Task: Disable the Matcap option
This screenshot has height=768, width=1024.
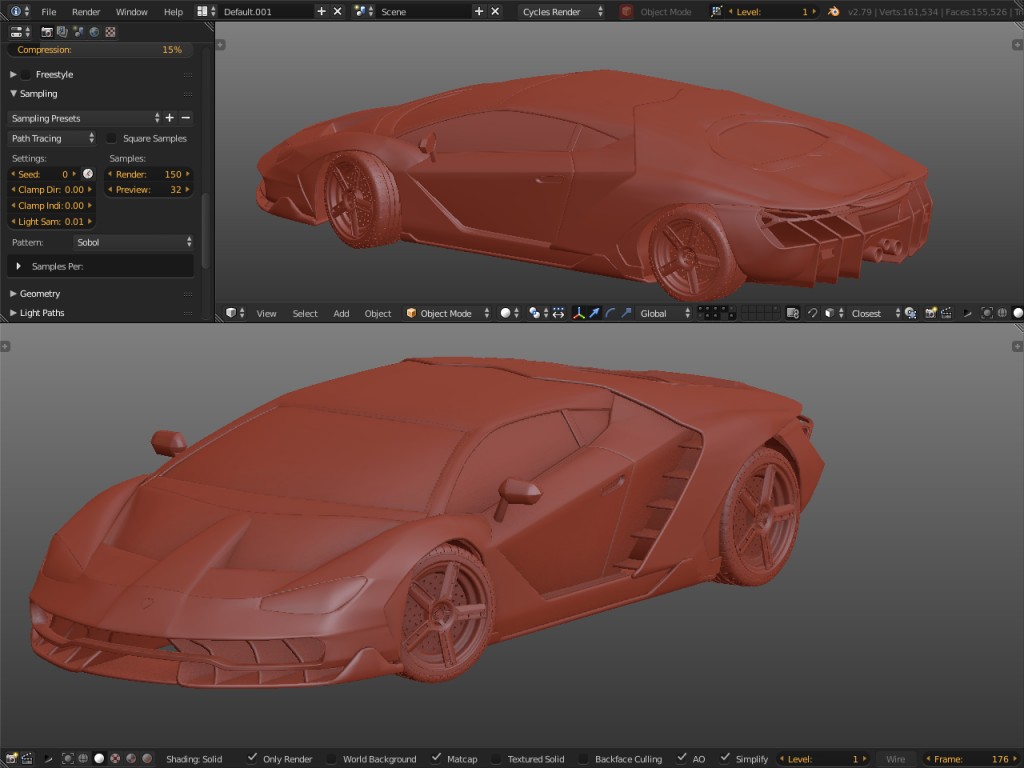Action: coord(437,758)
